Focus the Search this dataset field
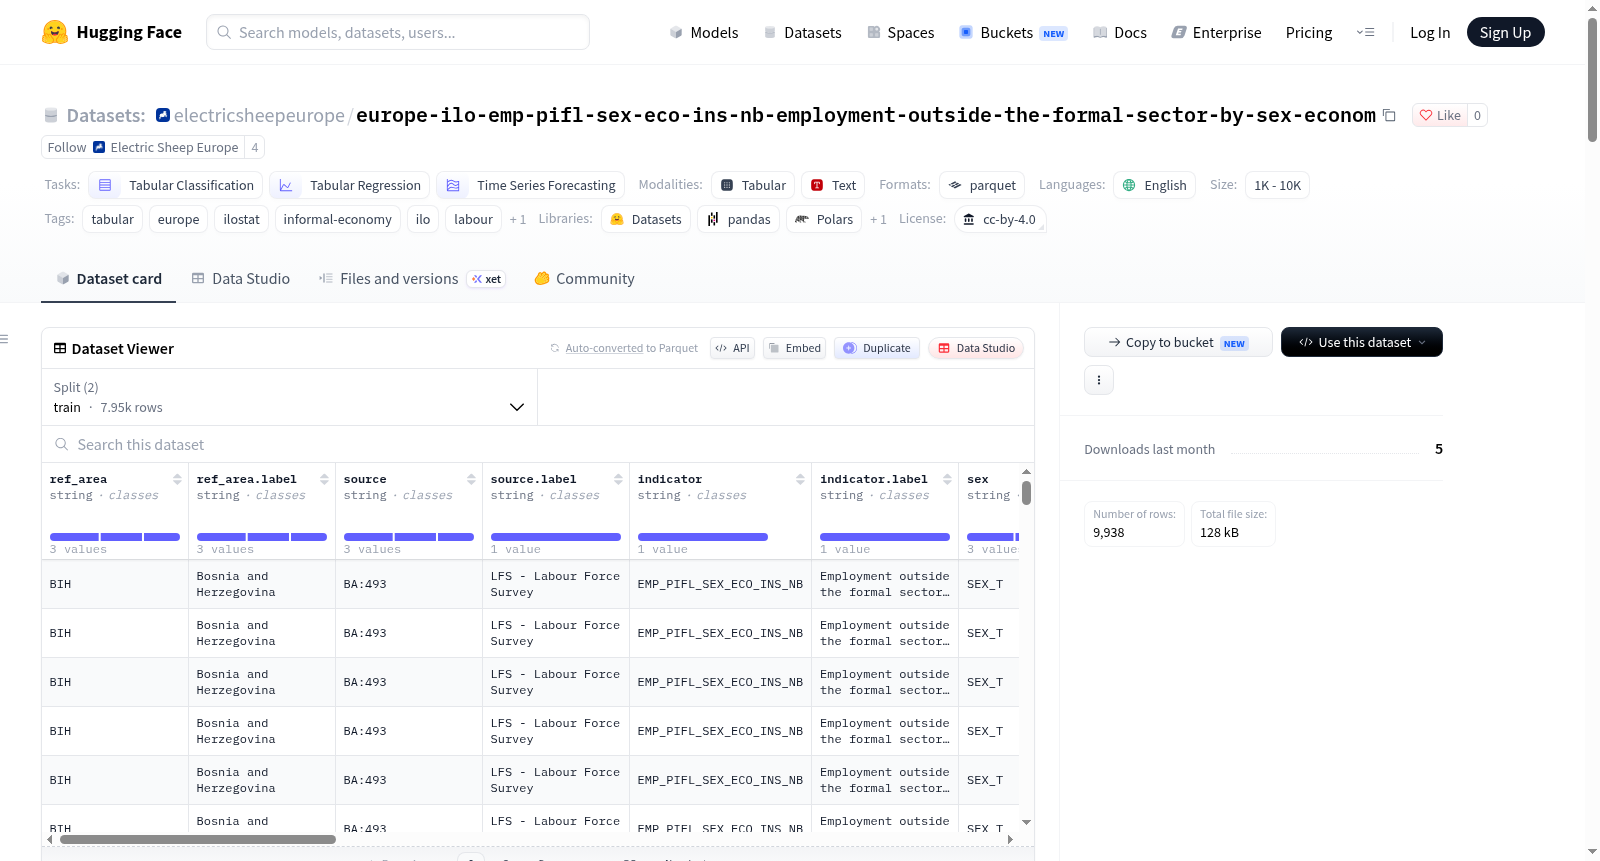Image resolution: width=1600 pixels, height=861 pixels. click(538, 444)
